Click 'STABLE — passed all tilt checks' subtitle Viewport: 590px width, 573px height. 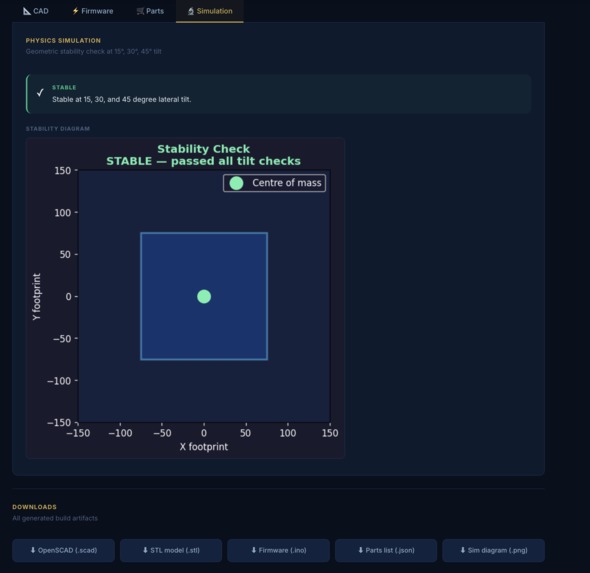(204, 161)
